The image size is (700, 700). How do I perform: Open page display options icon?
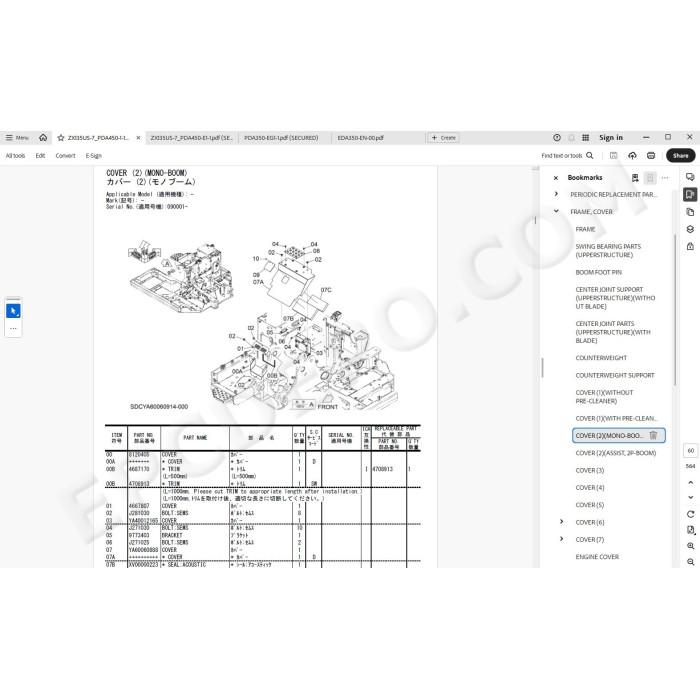(x=690, y=530)
